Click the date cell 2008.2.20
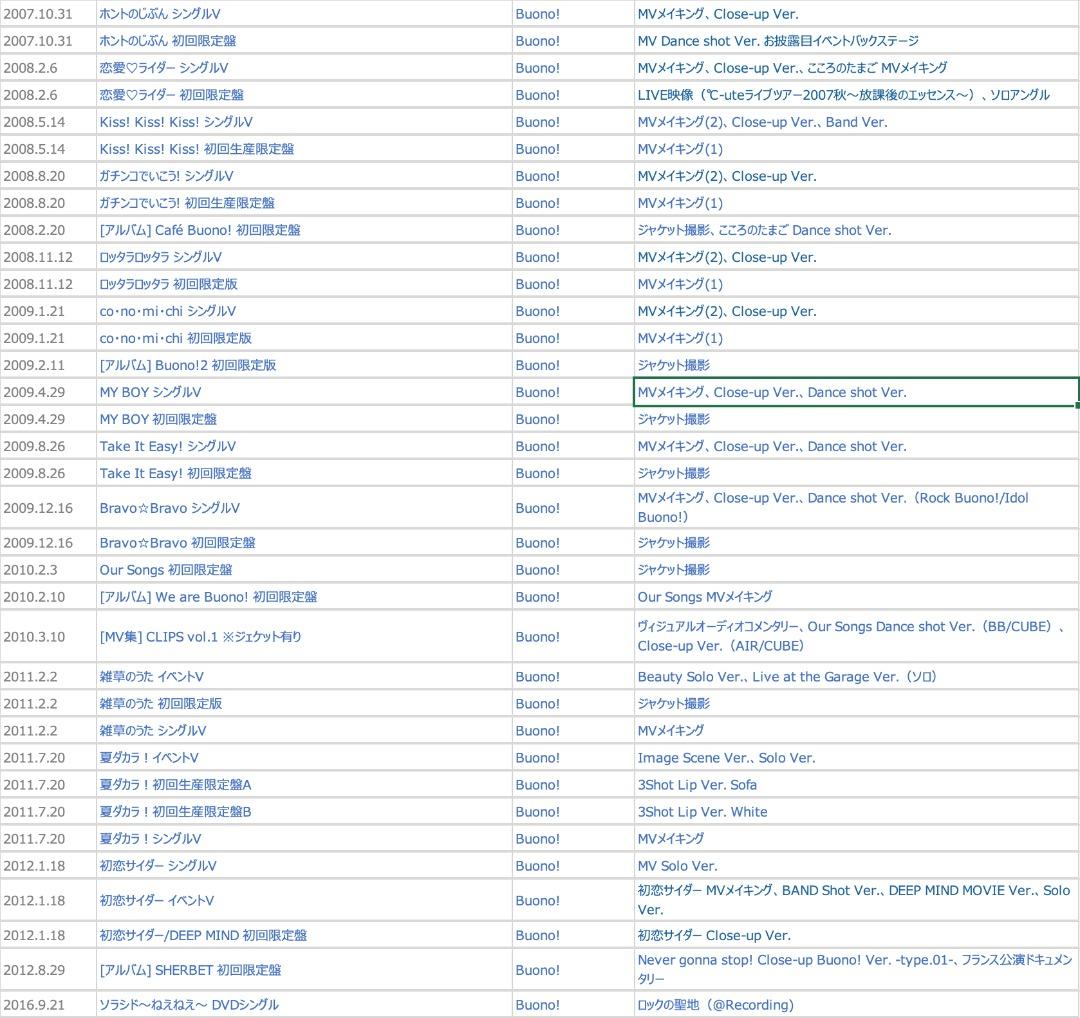 [48, 230]
